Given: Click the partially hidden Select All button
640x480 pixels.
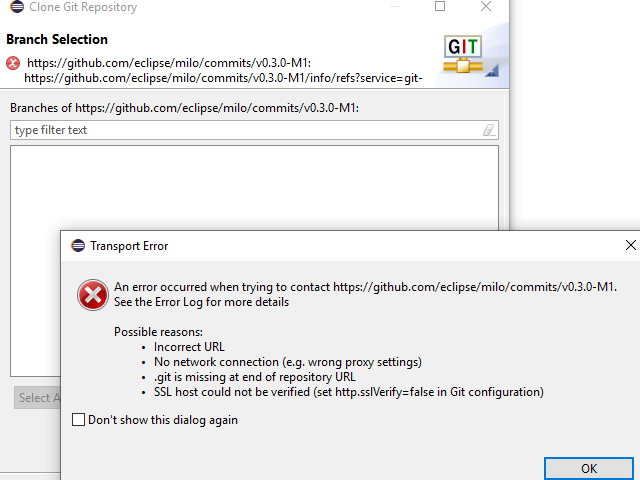Looking at the screenshot, I should tap(36, 398).
